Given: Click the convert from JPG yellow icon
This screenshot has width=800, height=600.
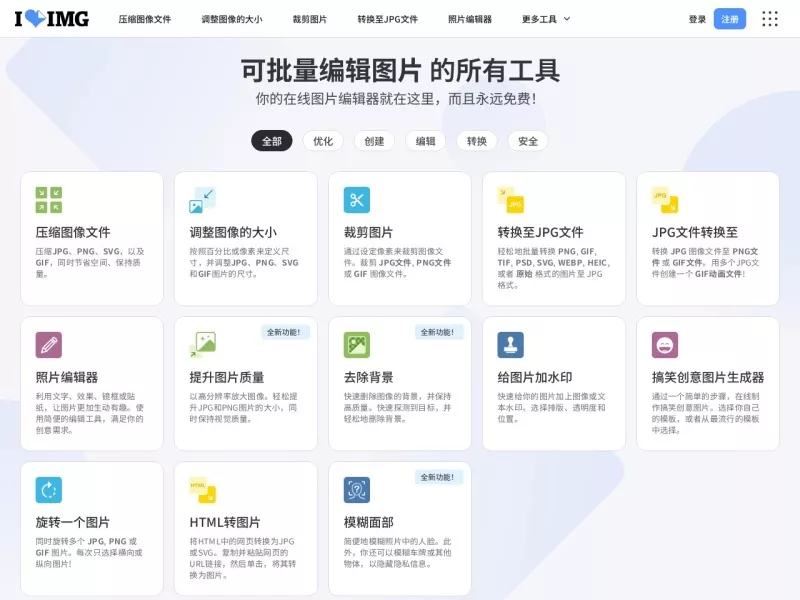Looking at the screenshot, I should [x=665, y=199].
